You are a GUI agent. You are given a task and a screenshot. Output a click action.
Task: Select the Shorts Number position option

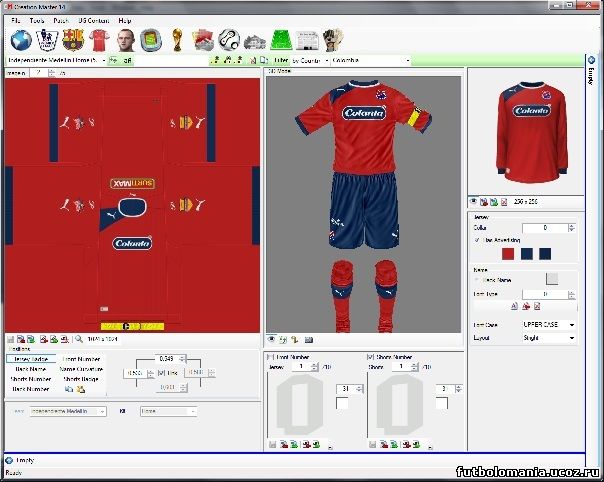coord(31,379)
